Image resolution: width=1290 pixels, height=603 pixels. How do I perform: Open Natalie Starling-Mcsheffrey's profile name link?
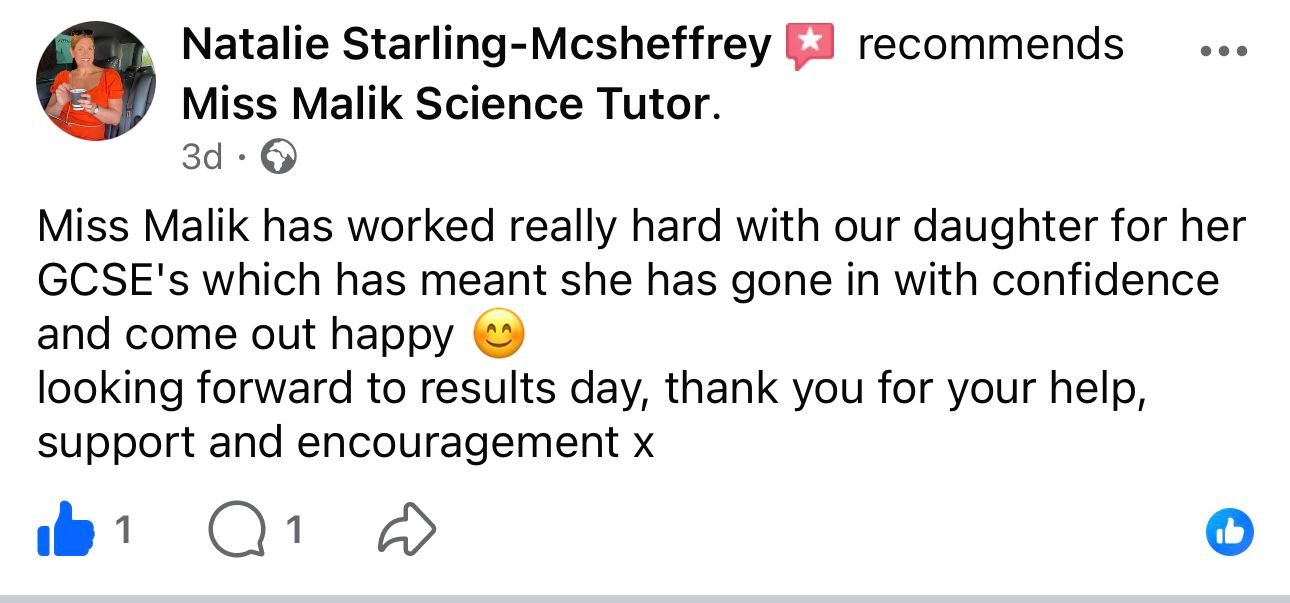click(478, 45)
